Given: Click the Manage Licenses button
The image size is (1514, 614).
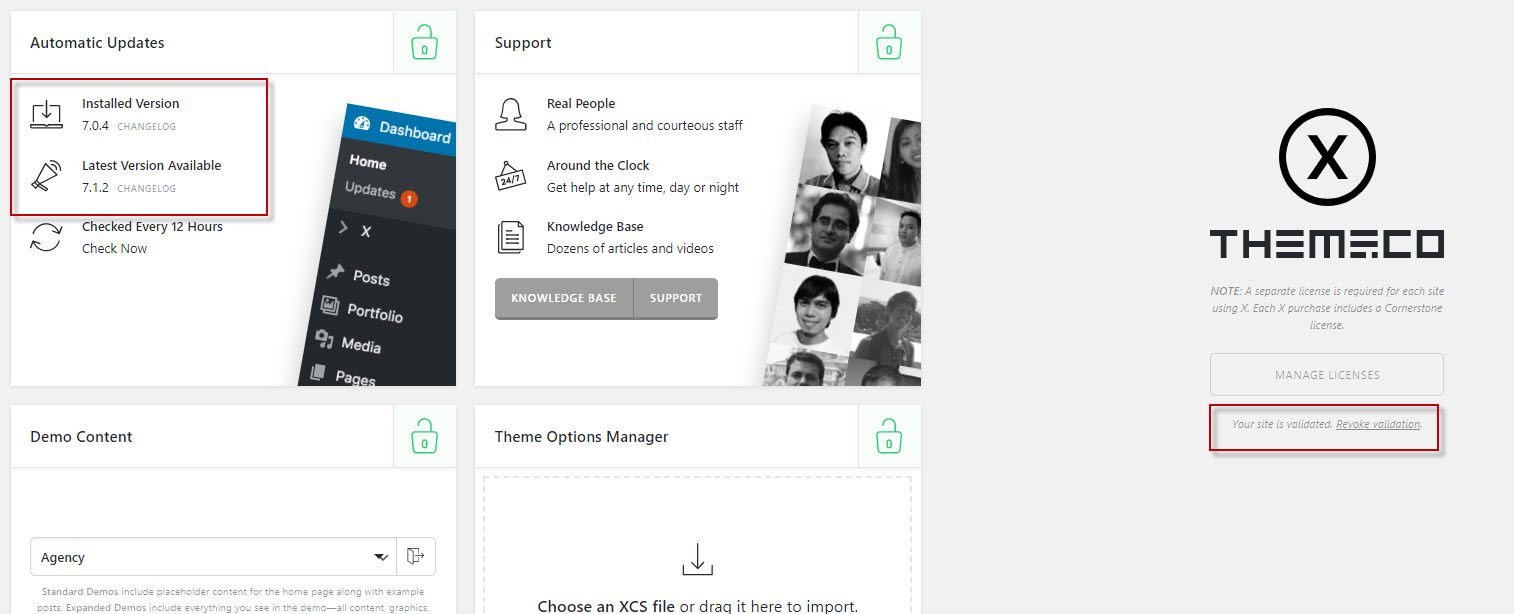Looking at the screenshot, I should [x=1327, y=375].
